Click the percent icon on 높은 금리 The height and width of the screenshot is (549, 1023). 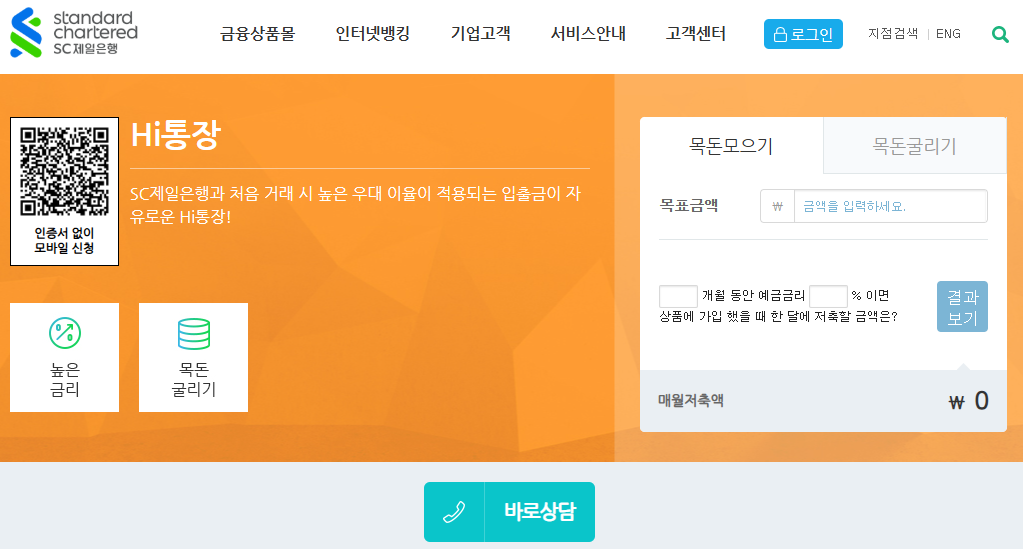(65, 333)
